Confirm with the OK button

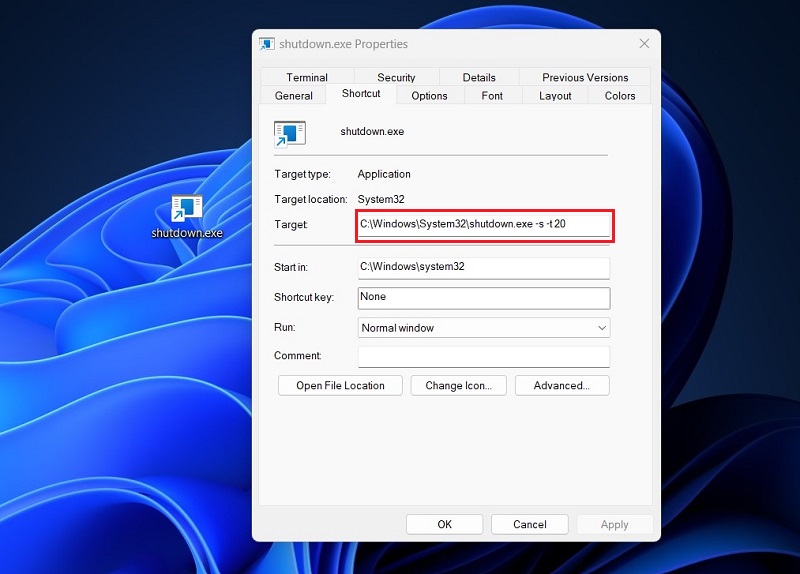(x=444, y=525)
